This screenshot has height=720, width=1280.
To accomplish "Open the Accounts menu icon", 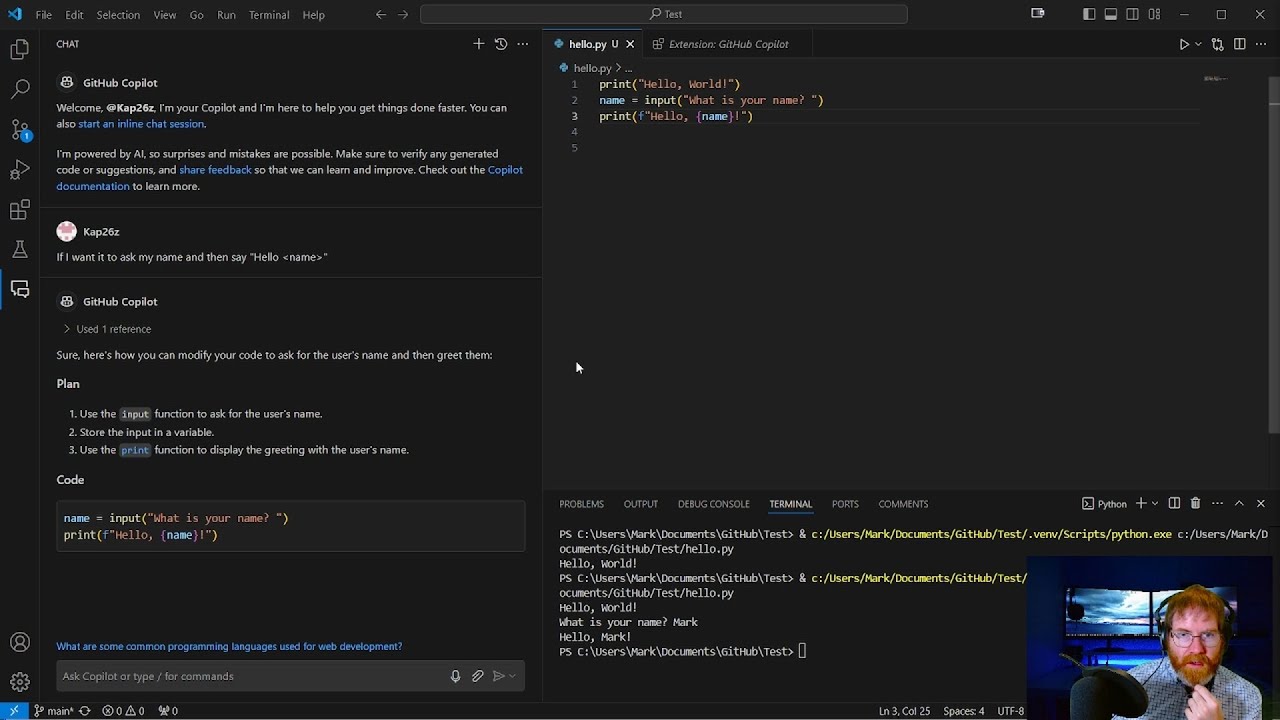I will [20, 643].
